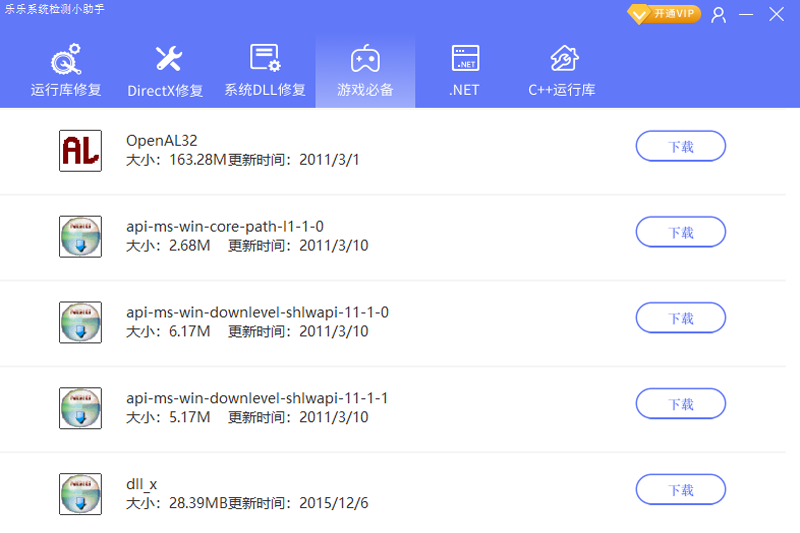Image resolution: width=800 pixels, height=533 pixels.
Task: Download api-ms-win-downlevel-shlwapi-11-1-0
Action: 681,318
